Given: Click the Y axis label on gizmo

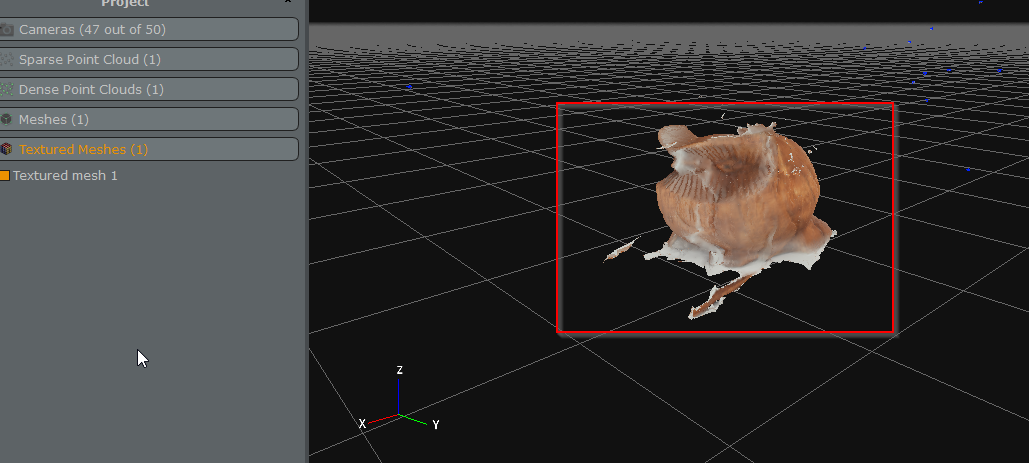Looking at the screenshot, I should click(436, 425).
